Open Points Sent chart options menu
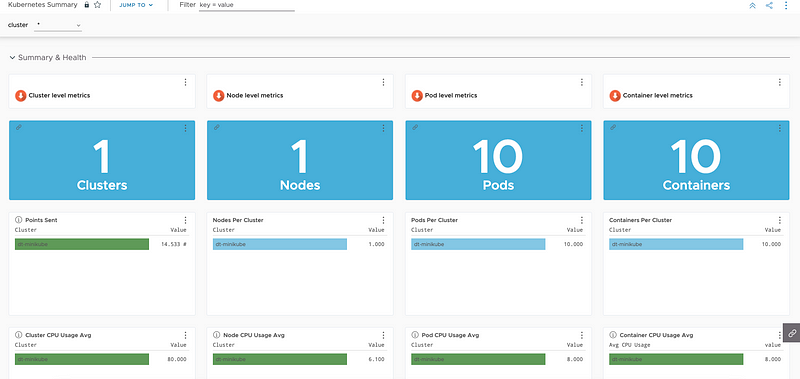The image size is (800, 379). tap(186, 220)
